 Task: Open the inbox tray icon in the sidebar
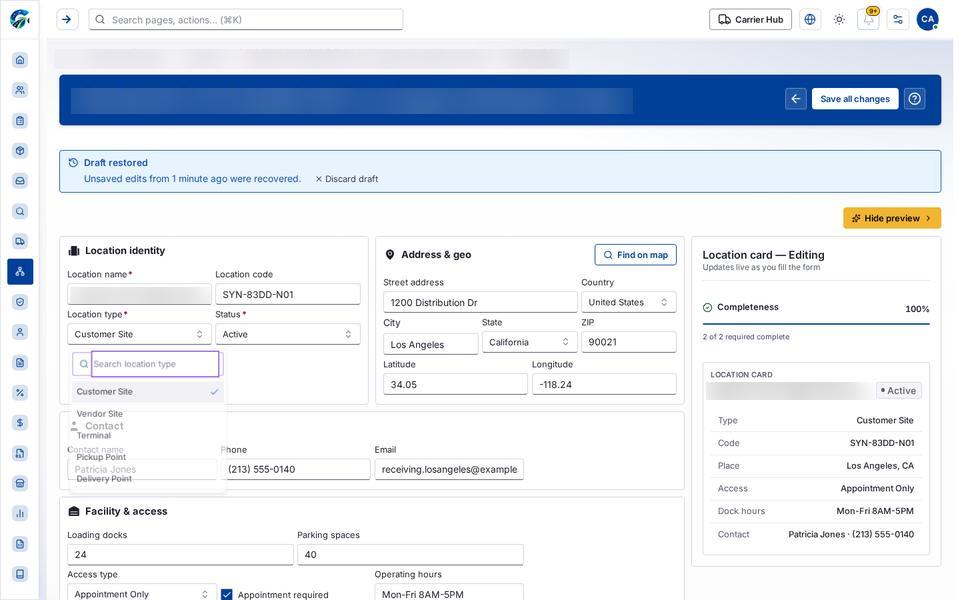point(20,181)
